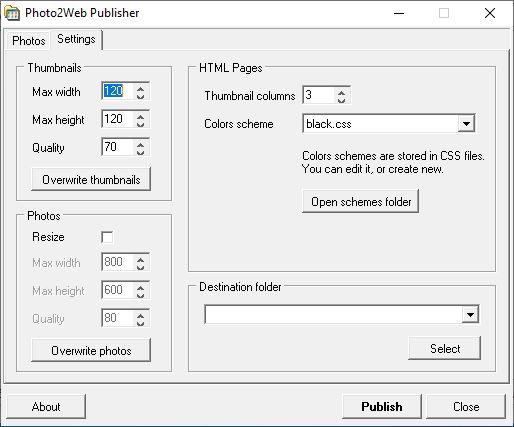
Task: Open the About dialog
Action: coord(46,407)
